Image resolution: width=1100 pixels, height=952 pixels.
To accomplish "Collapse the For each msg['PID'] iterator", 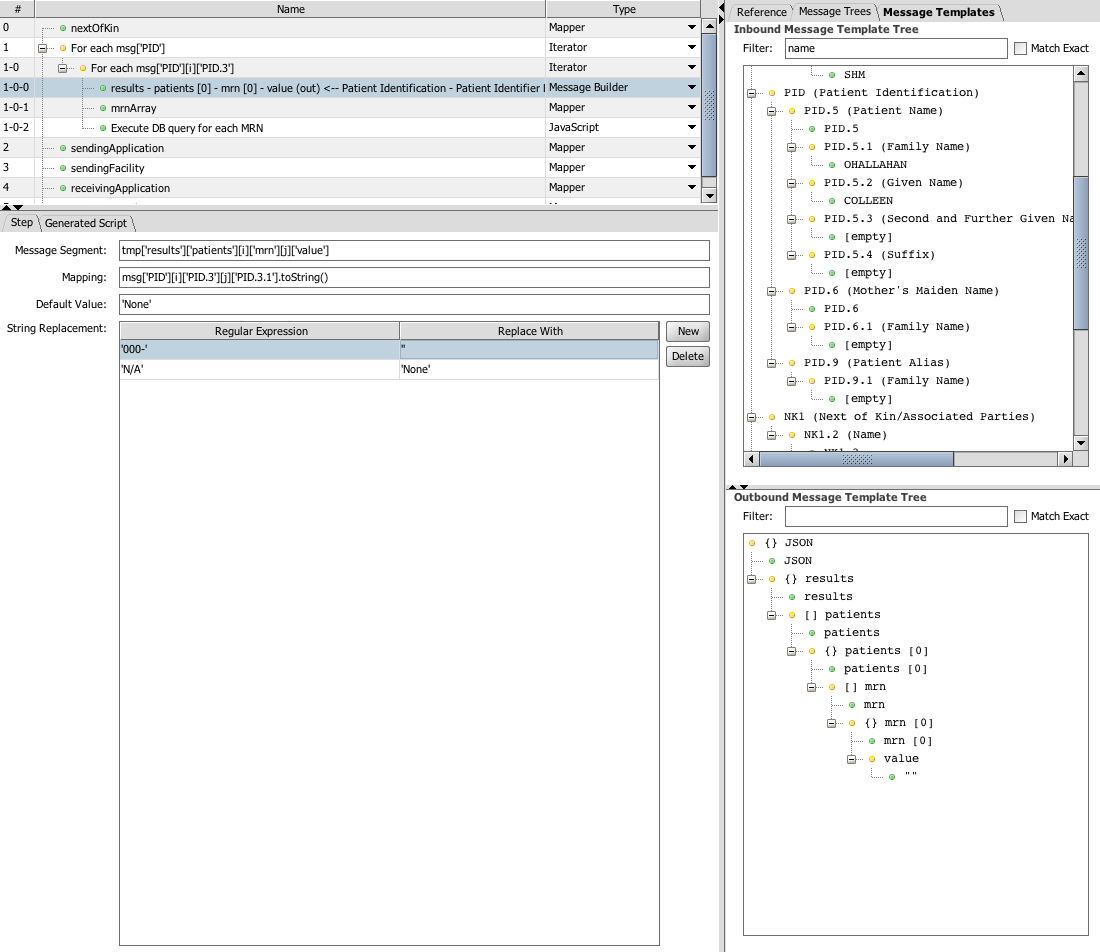I will pos(42,48).
